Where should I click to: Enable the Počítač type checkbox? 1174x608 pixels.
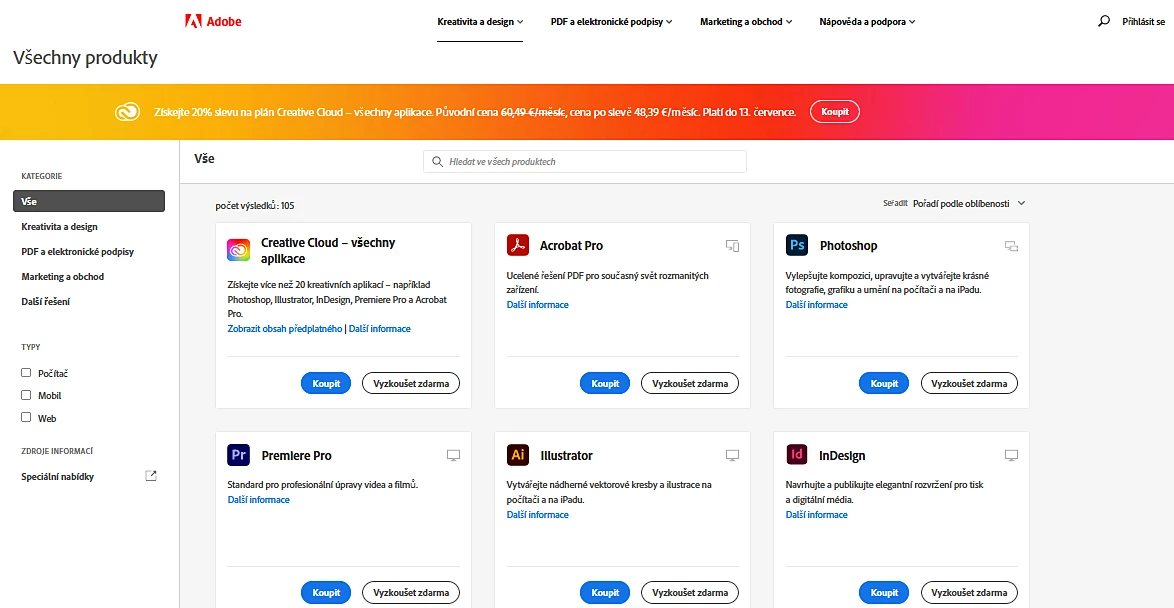coord(27,373)
